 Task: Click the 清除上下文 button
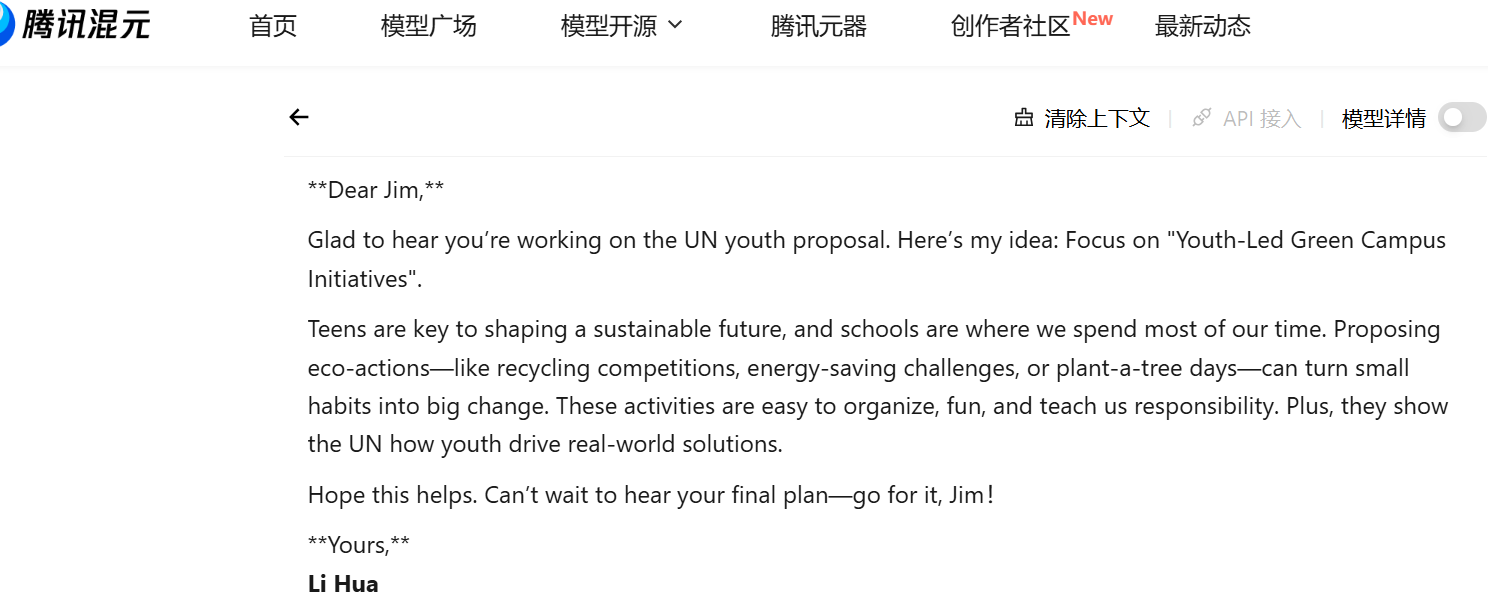pos(1082,118)
